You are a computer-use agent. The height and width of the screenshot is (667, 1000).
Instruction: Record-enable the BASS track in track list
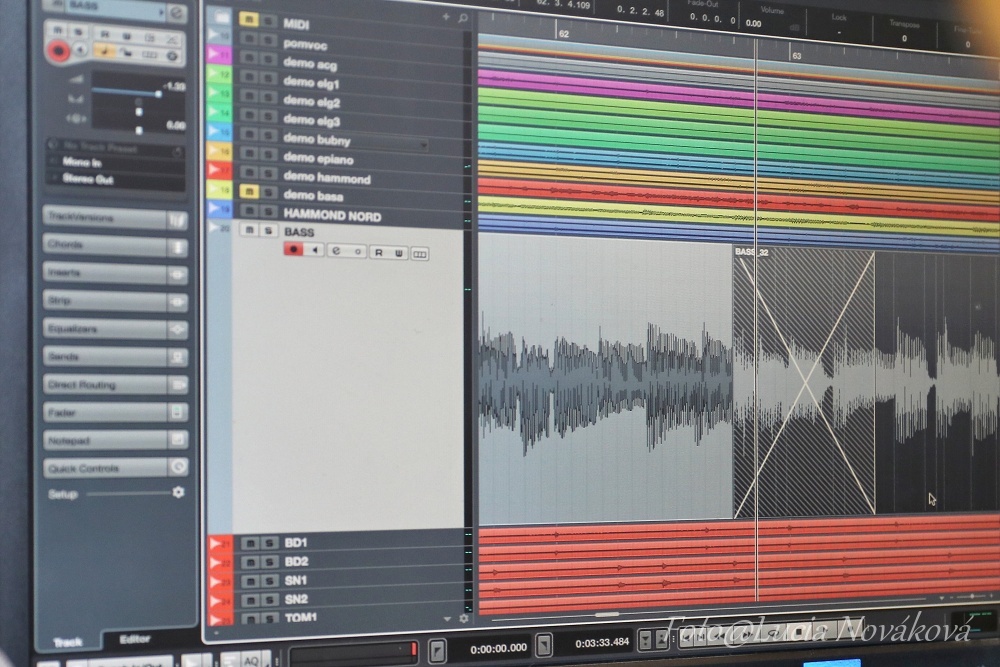click(x=293, y=249)
